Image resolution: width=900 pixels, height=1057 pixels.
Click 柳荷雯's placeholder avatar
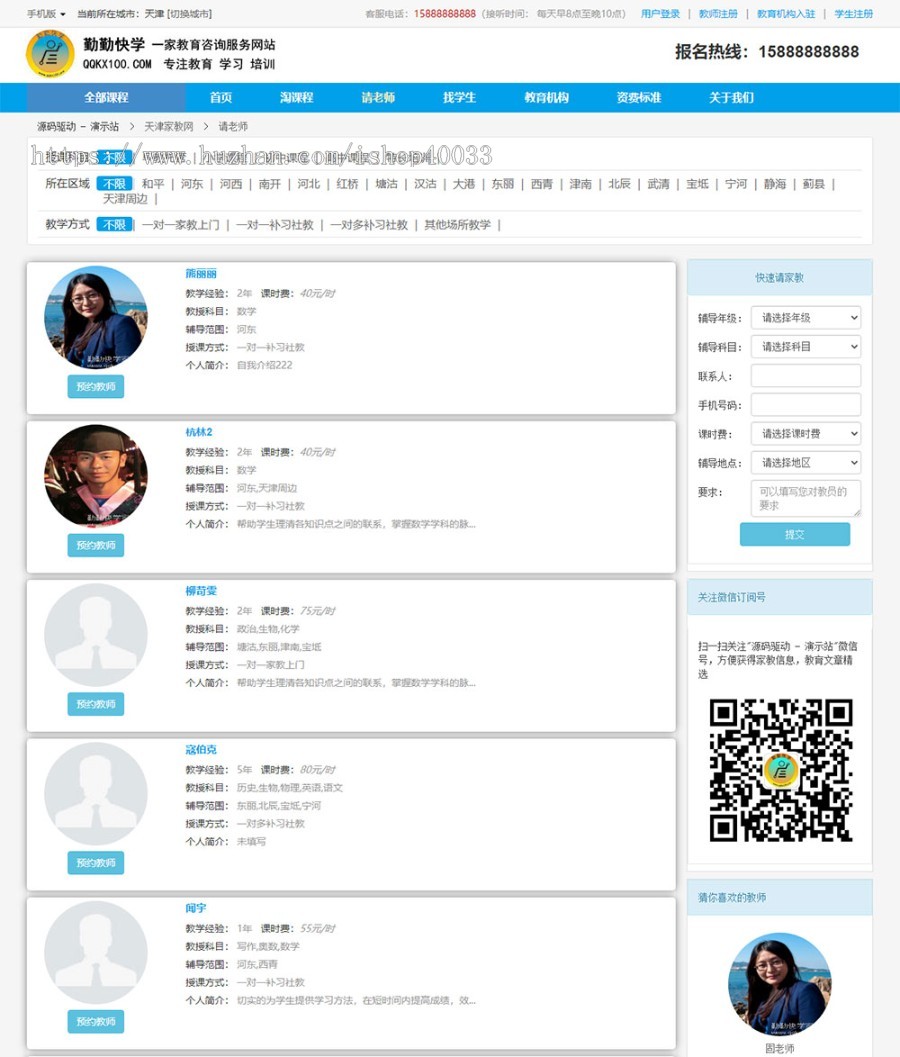(96, 634)
